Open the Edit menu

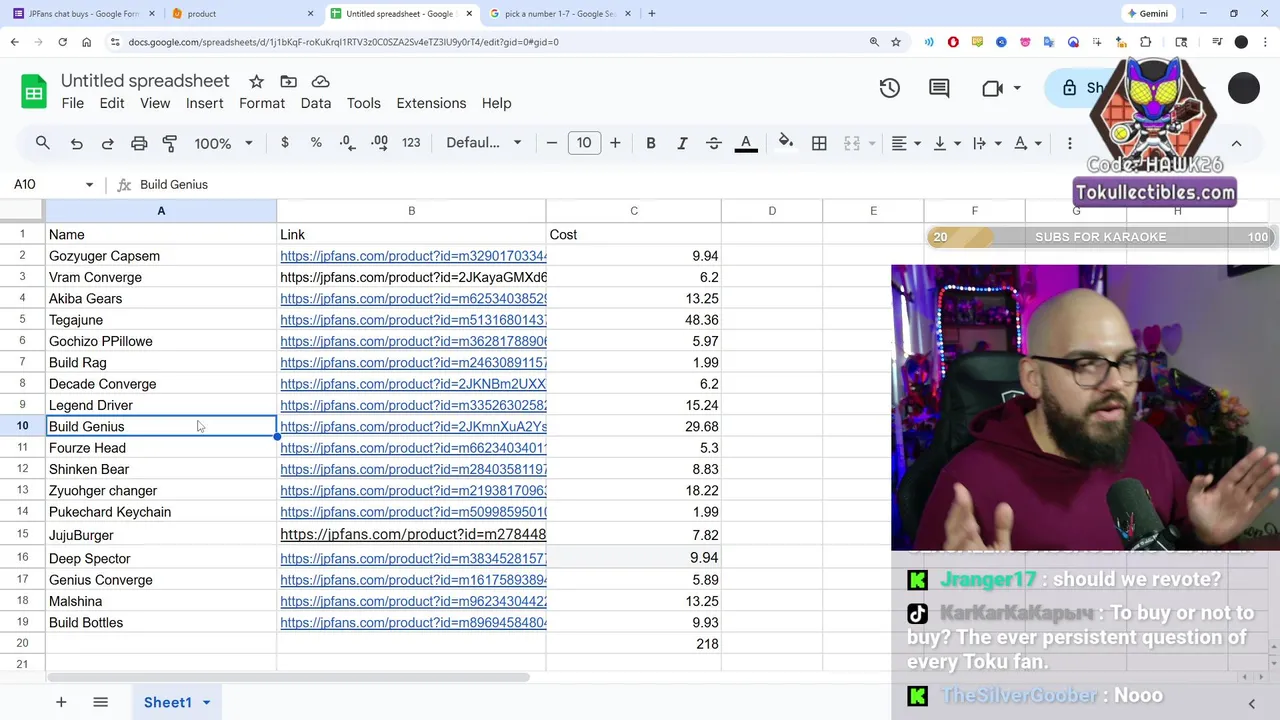(112, 103)
